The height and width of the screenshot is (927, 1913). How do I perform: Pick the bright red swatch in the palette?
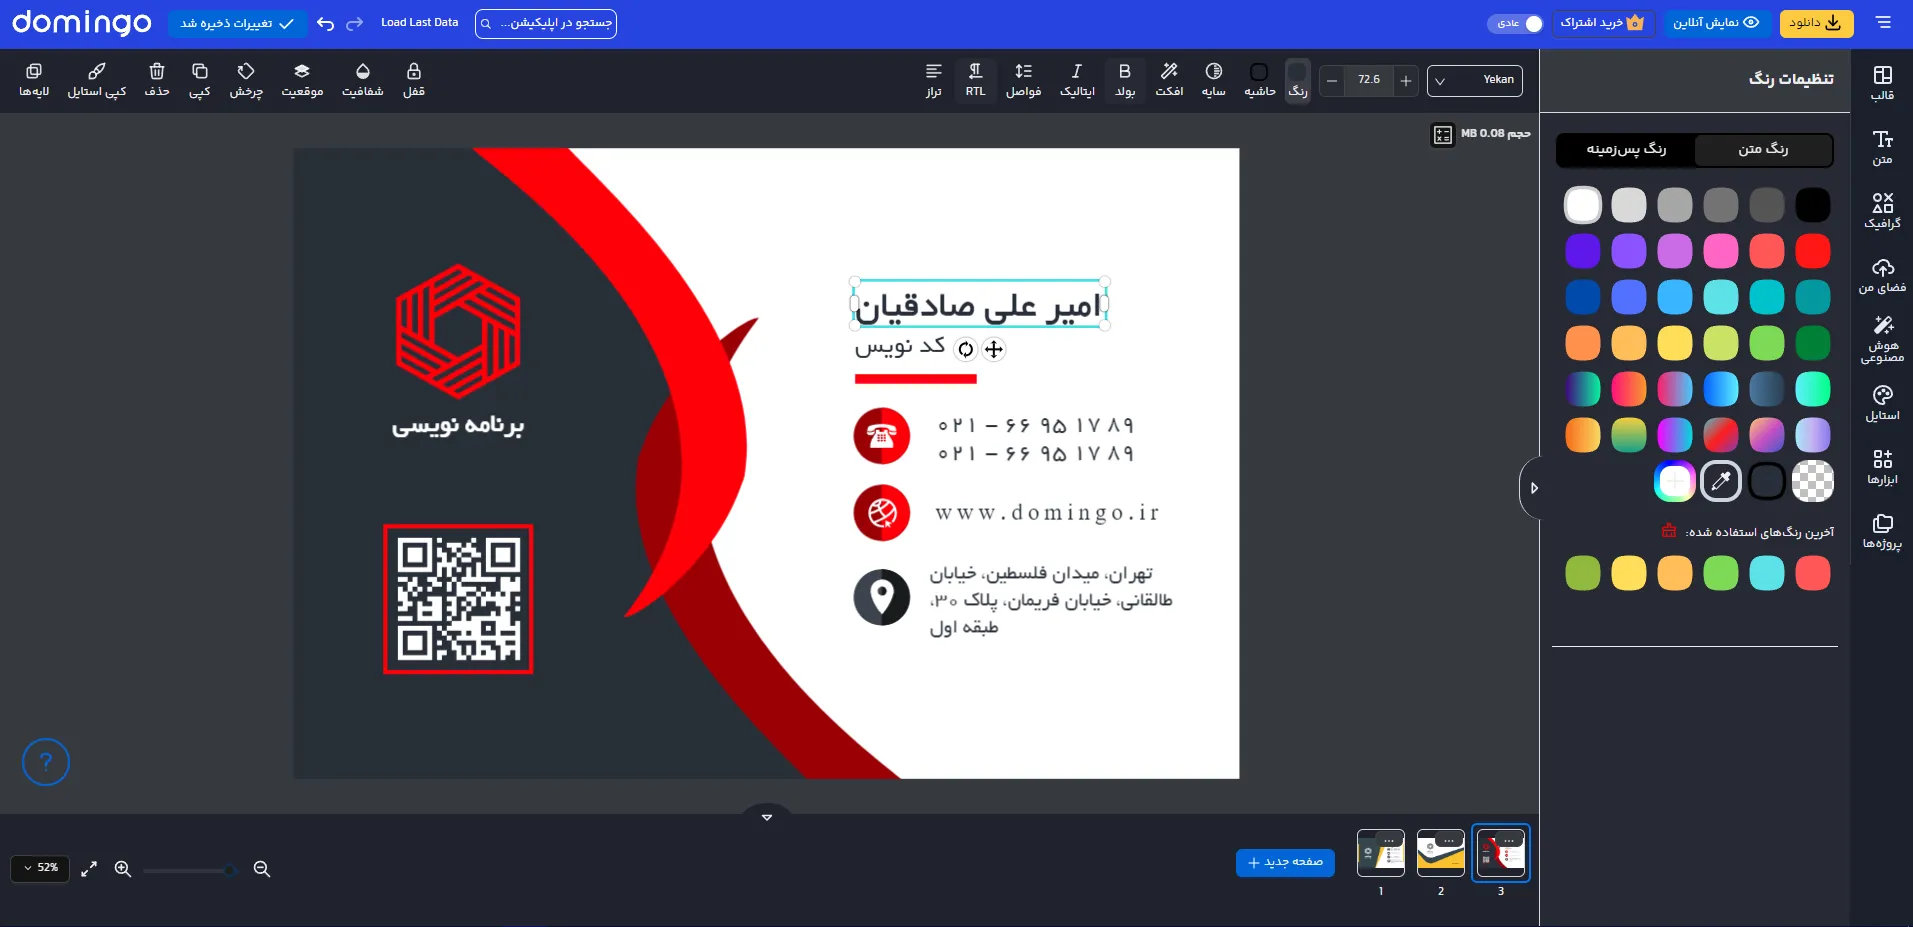[1813, 251]
